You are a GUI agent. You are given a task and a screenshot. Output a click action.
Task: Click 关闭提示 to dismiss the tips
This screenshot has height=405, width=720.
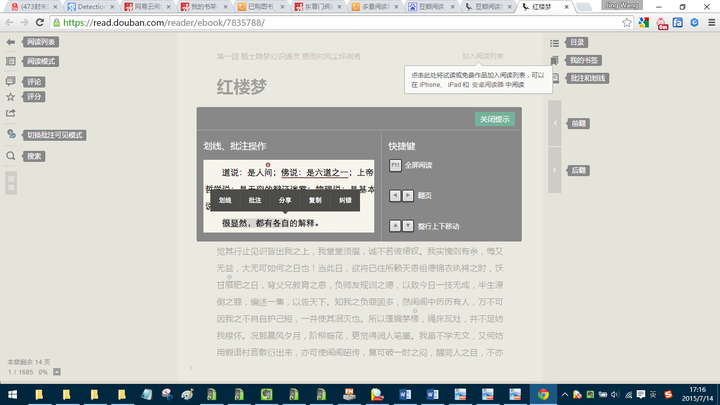pyautogui.click(x=495, y=119)
